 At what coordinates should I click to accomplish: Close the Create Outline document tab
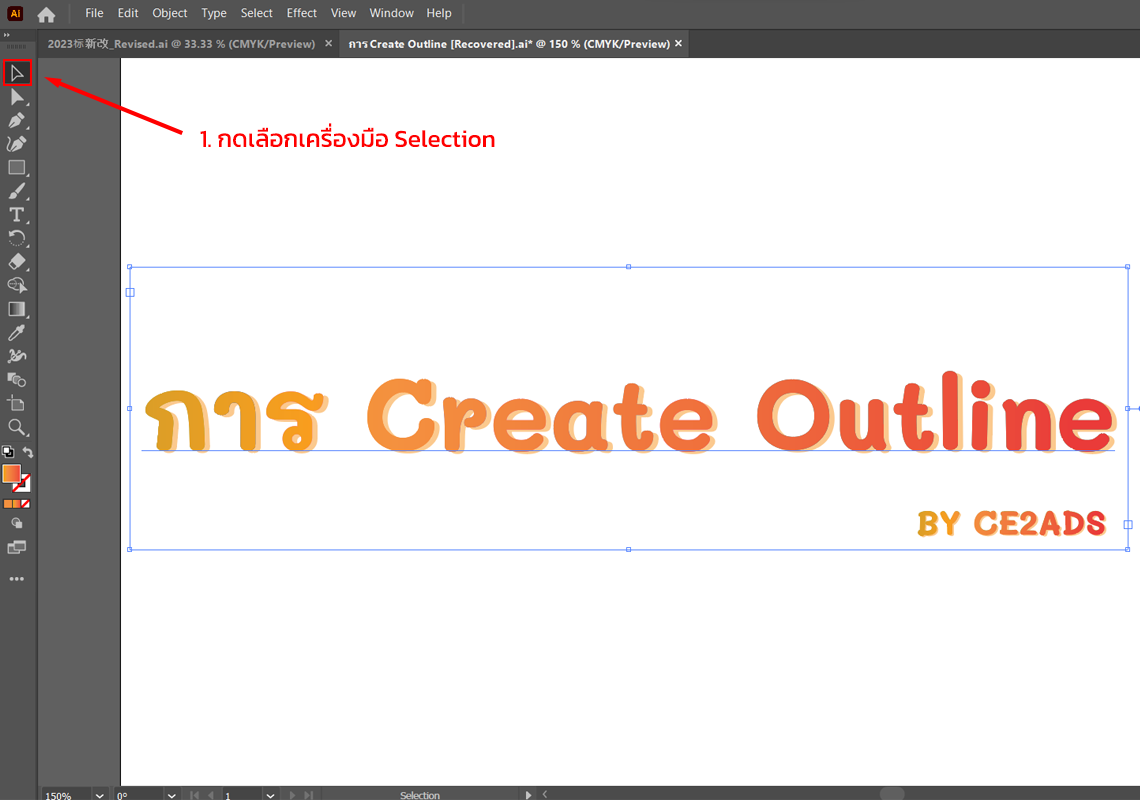(679, 44)
